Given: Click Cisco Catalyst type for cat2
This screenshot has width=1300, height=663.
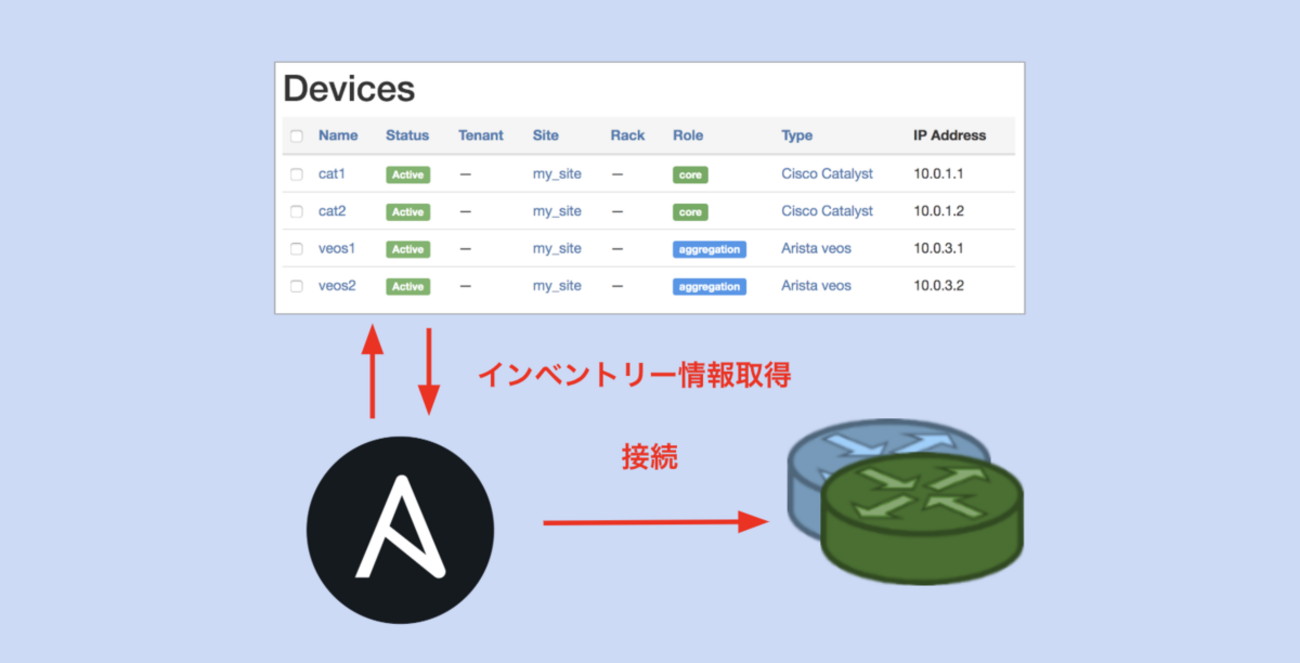Looking at the screenshot, I should tap(827, 211).
